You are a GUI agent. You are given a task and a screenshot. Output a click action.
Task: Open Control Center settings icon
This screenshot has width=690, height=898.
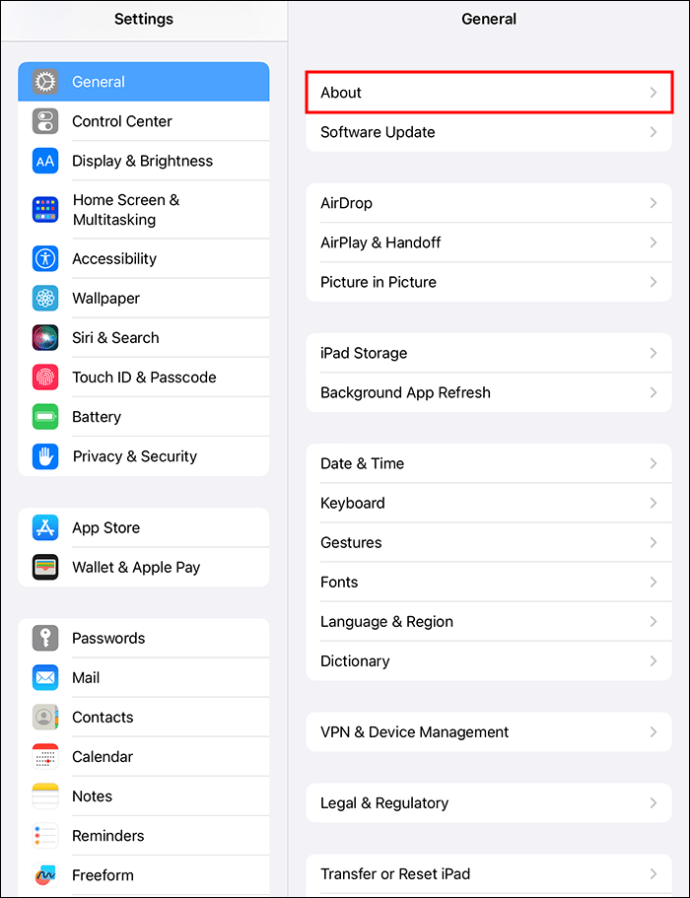click(x=45, y=121)
